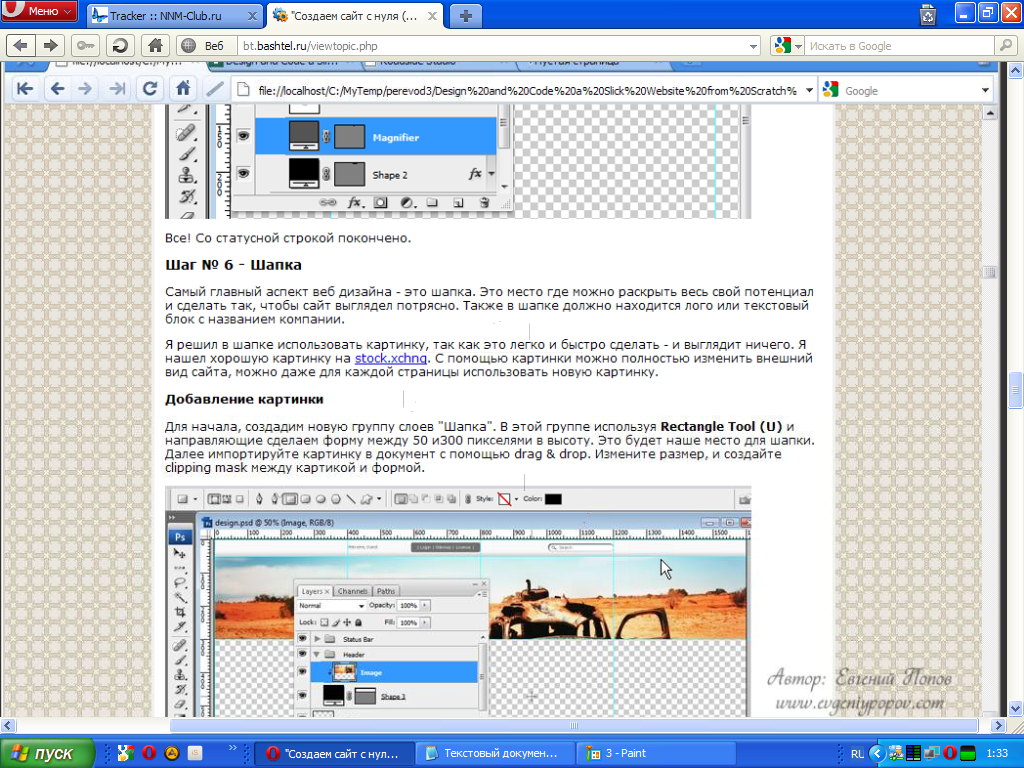
Task: Open the Windows пуск start button
Action: coord(47,753)
